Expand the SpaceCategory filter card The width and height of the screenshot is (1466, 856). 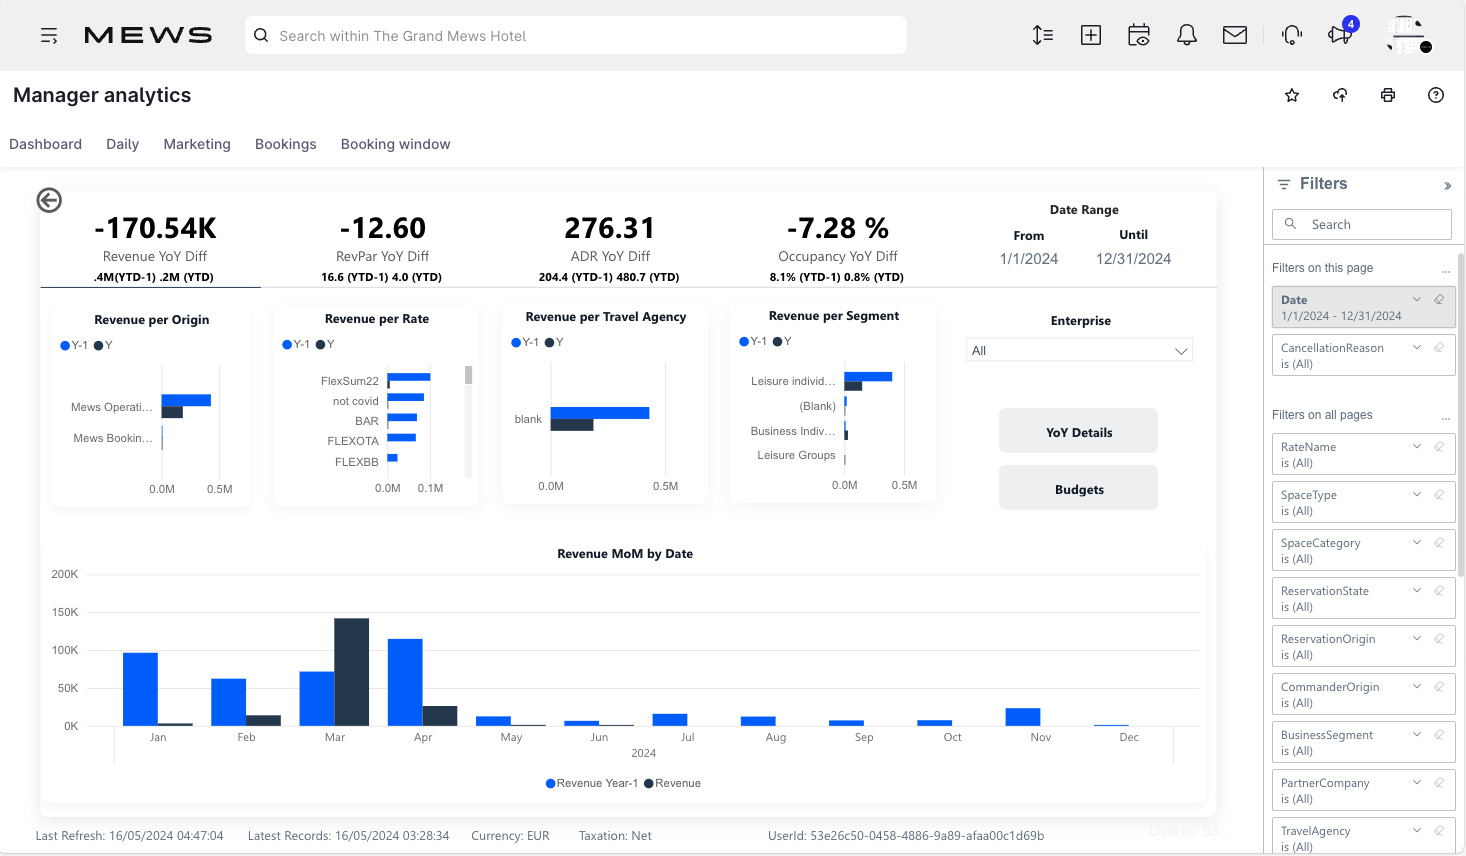1417,542
